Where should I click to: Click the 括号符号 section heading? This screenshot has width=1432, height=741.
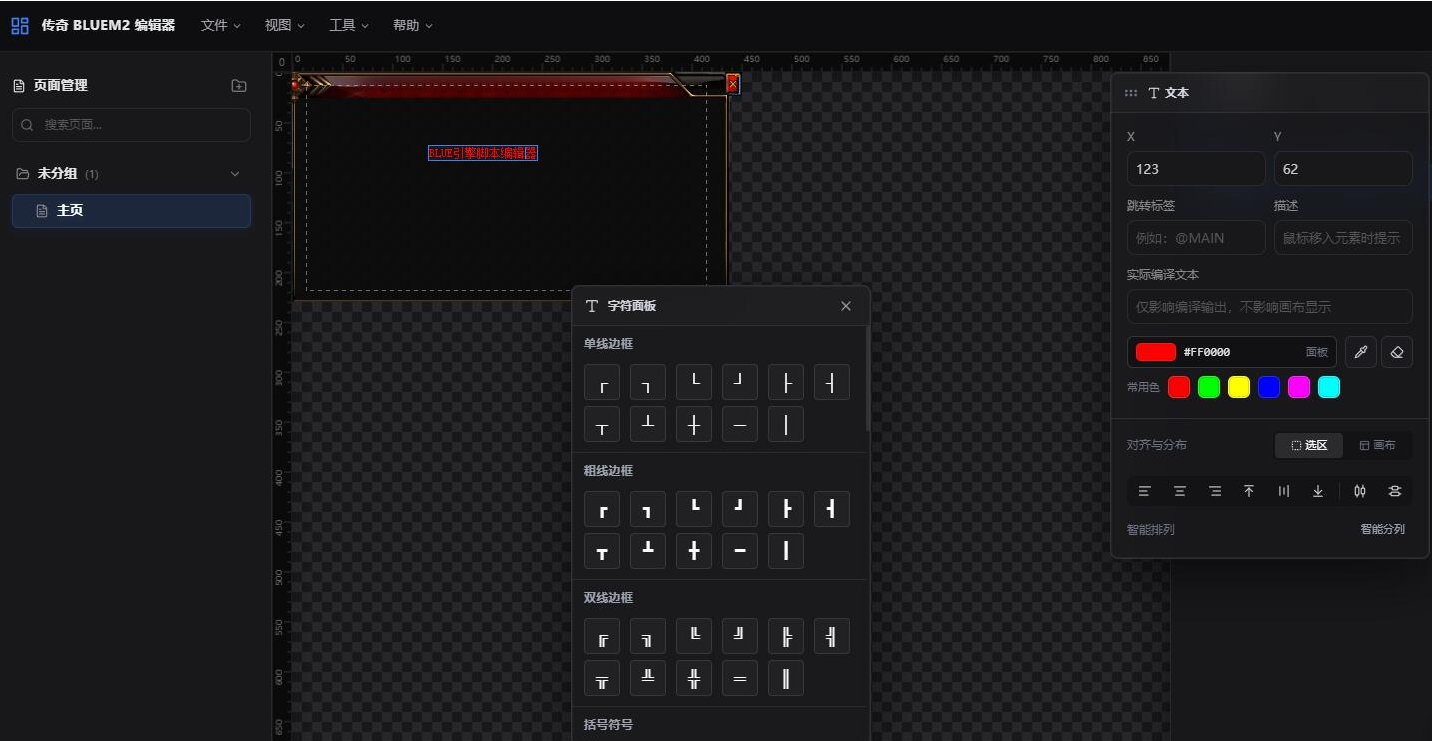pyautogui.click(x=608, y=725)
